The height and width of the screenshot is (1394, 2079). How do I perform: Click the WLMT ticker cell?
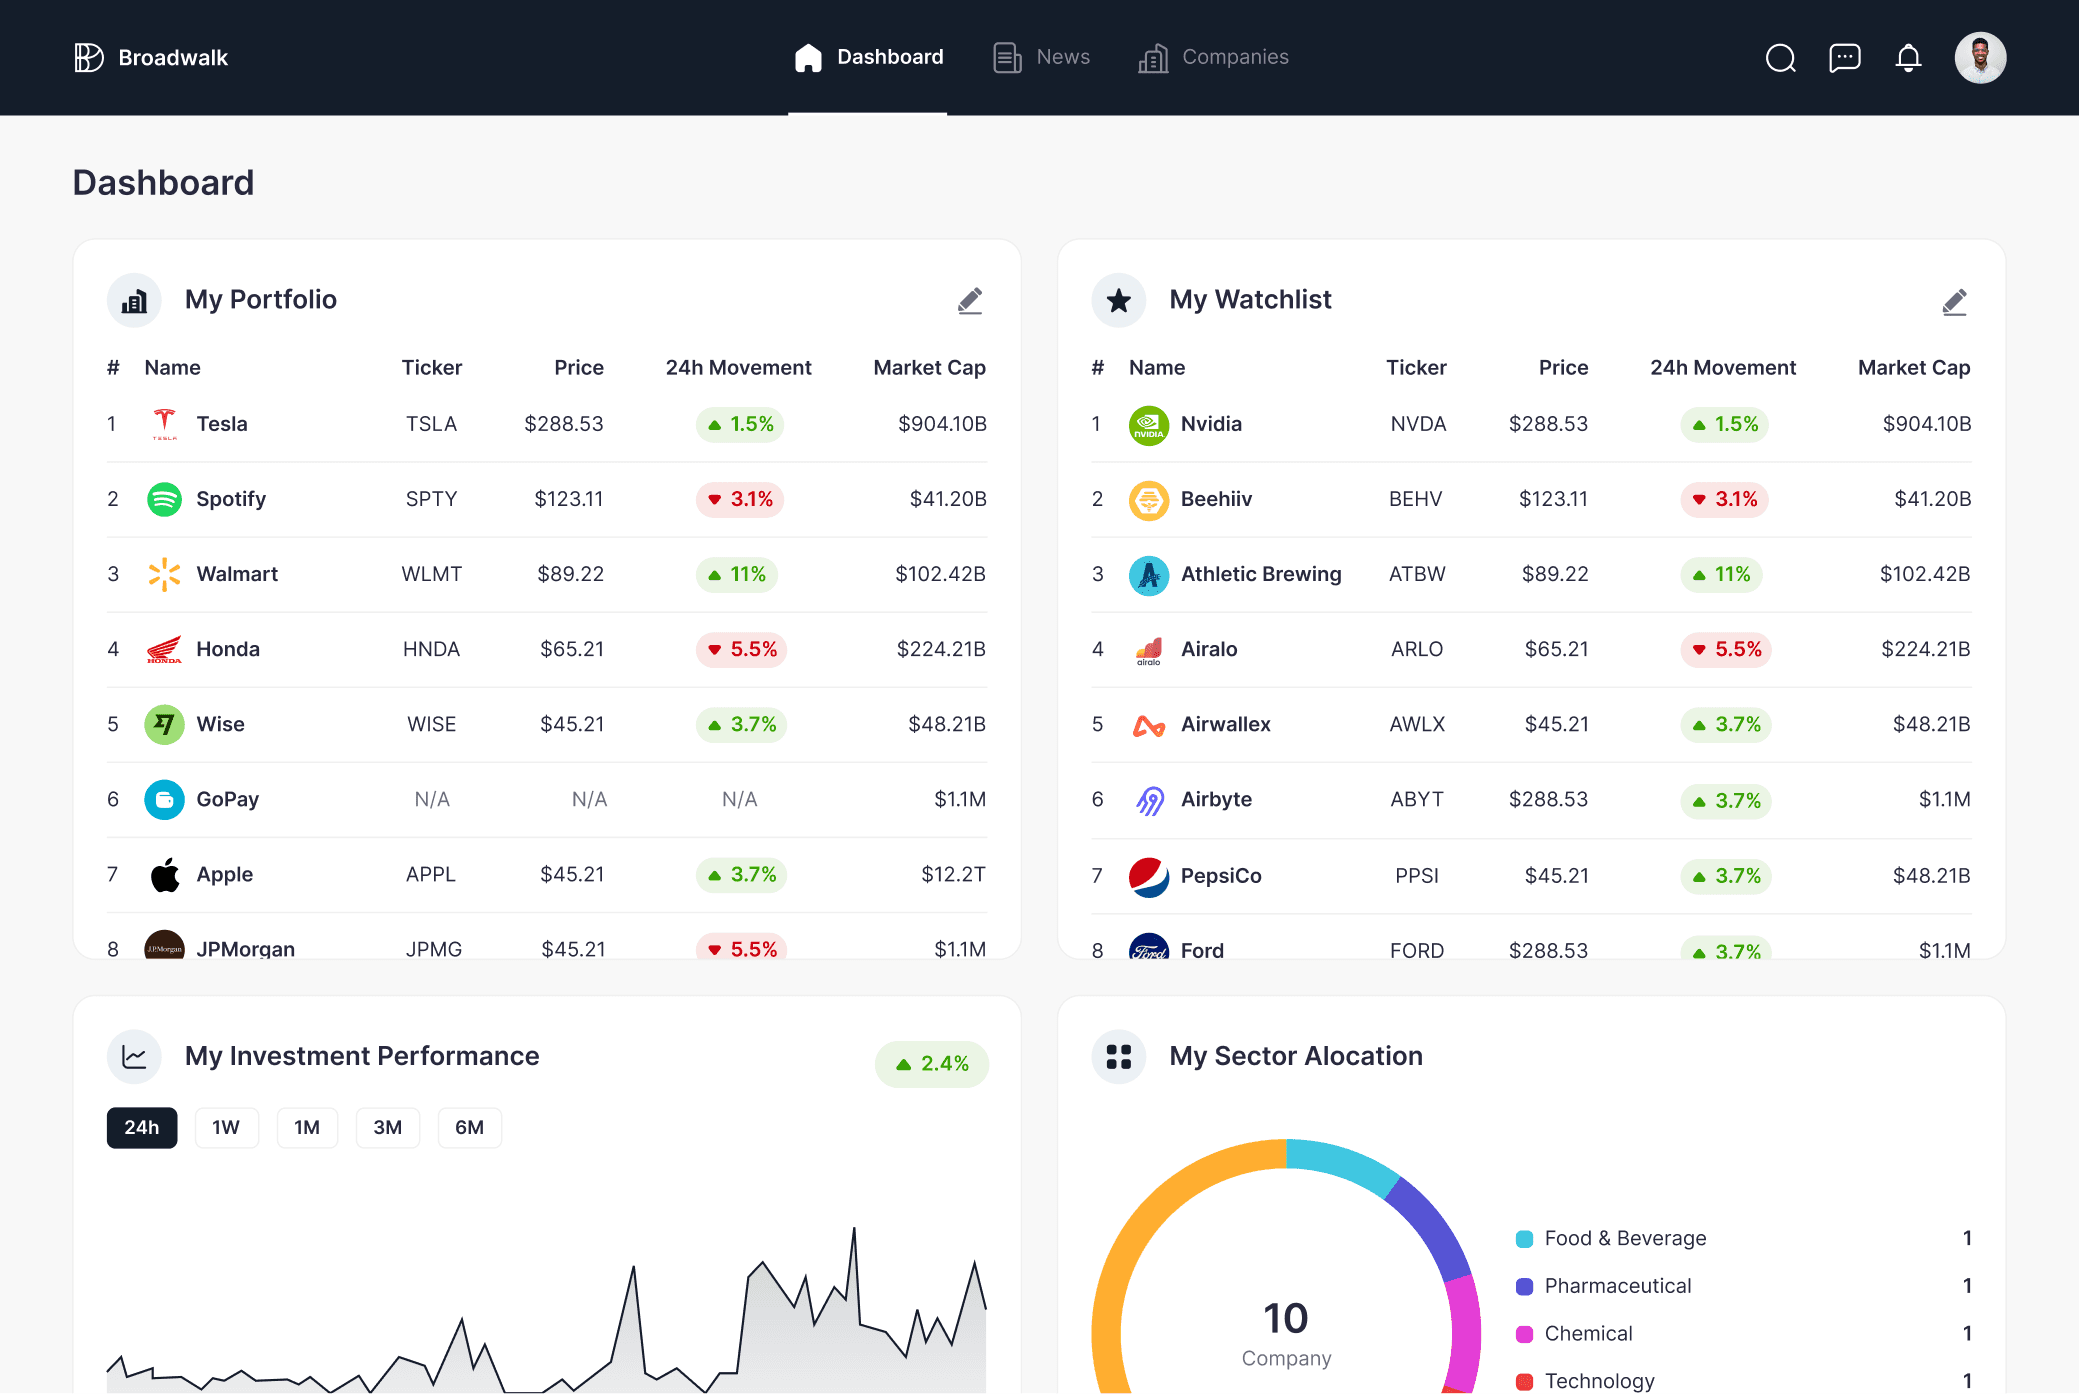point(431,574)
